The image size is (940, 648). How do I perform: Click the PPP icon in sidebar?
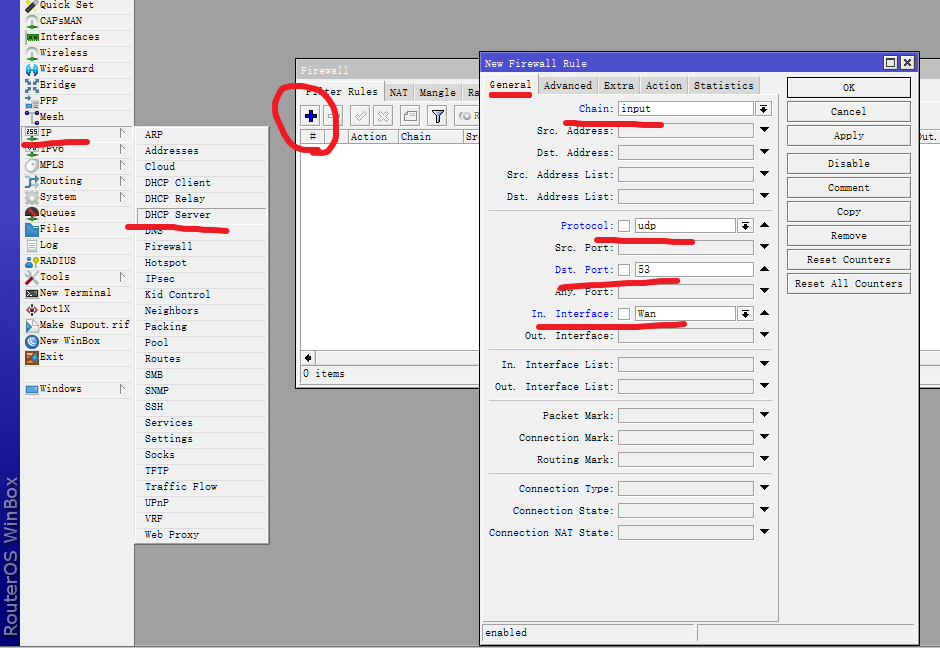(32, 101)
